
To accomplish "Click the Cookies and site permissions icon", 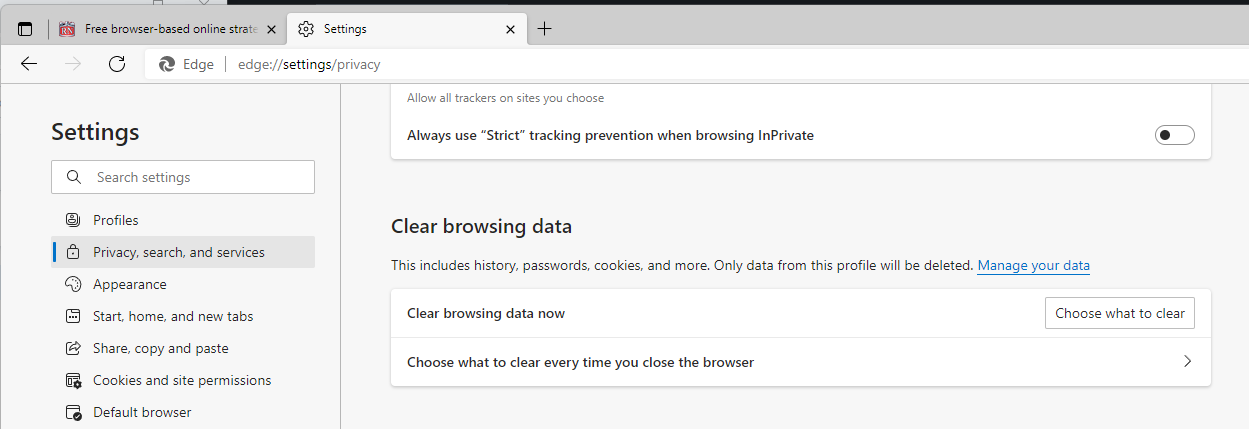I will [72, 380].
